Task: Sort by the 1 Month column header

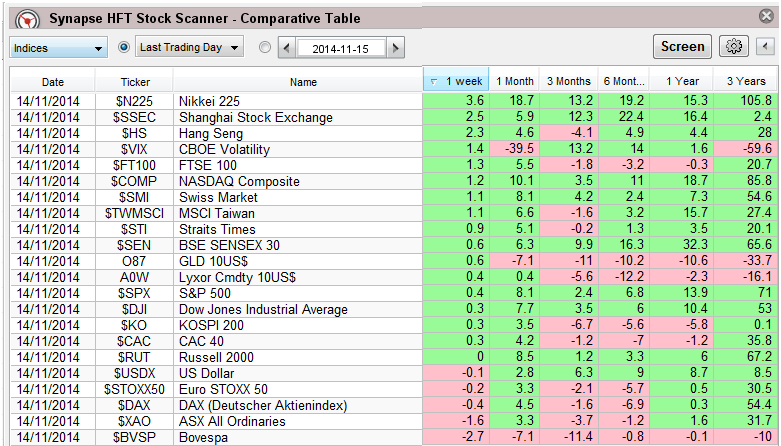Action: 513,81
